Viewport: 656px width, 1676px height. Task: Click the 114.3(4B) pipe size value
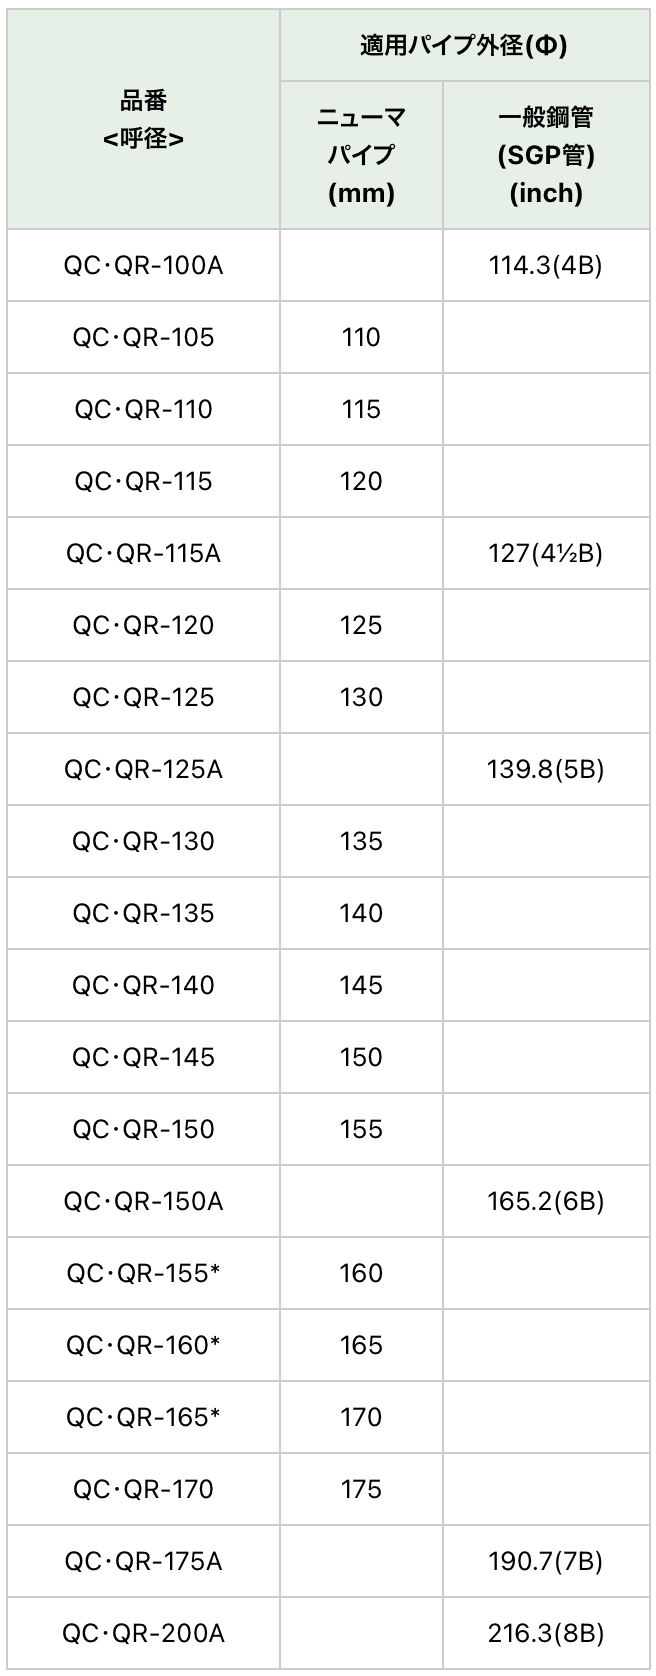[545, 266]
